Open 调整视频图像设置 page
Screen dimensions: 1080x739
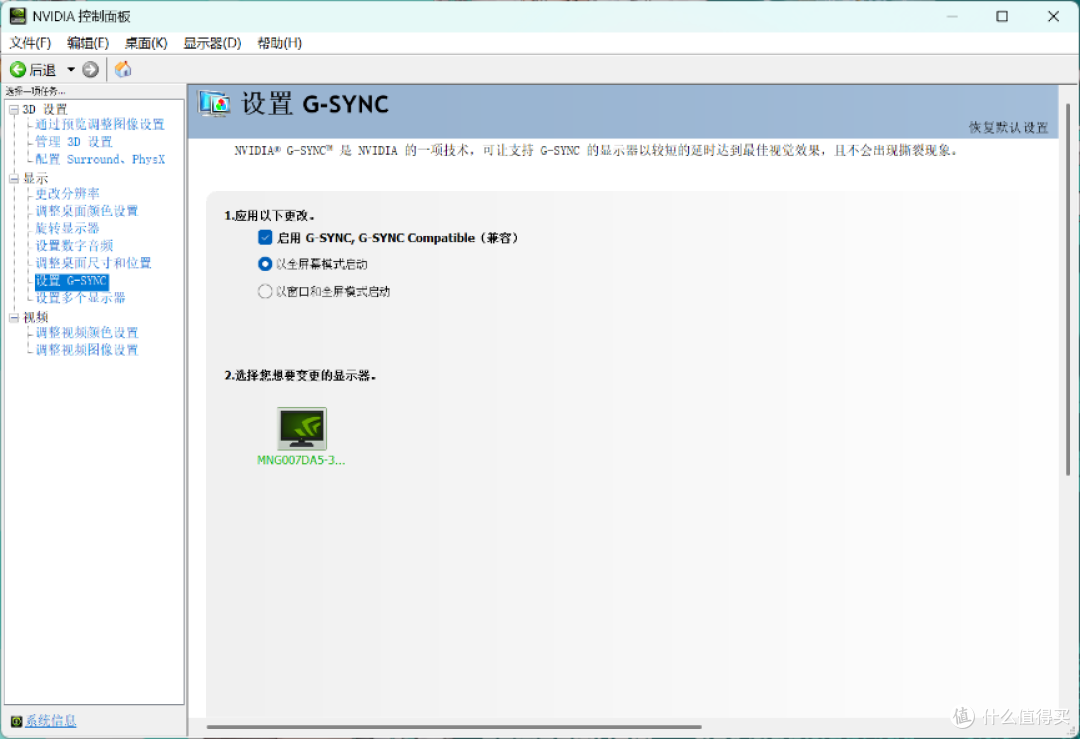[x=87, y=350]
